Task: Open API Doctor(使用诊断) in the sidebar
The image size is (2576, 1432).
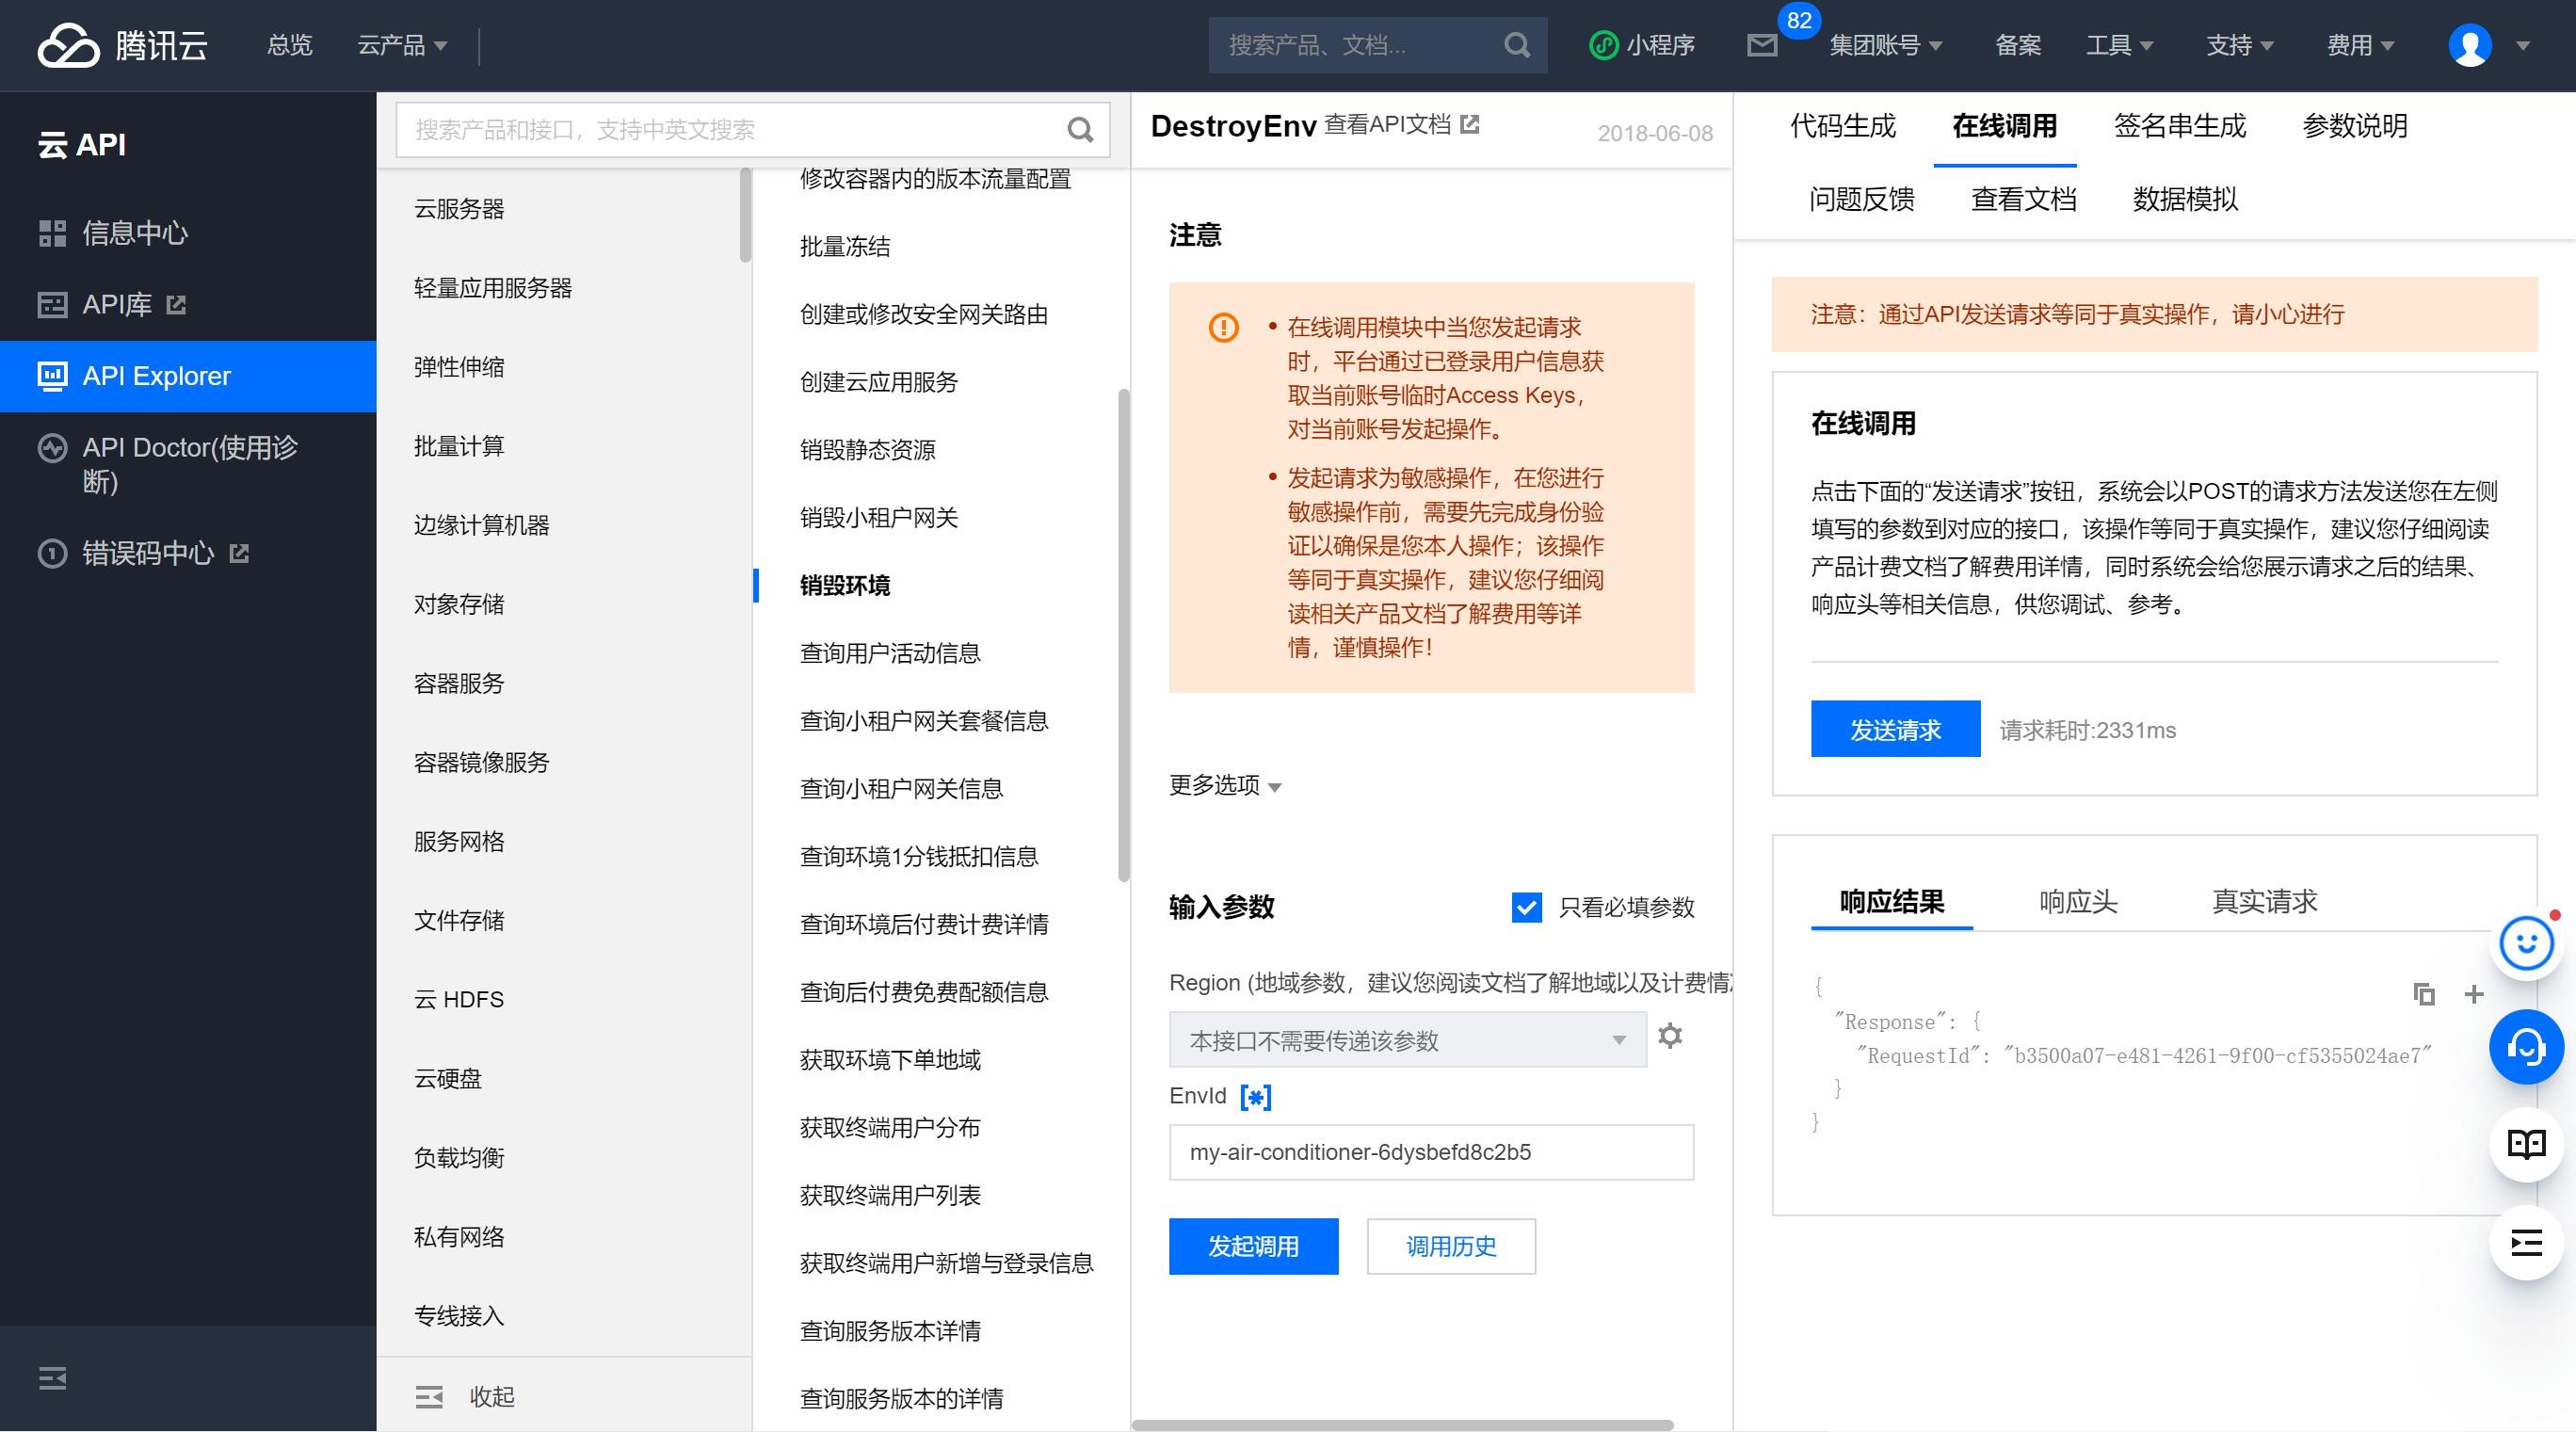Action: tap(188, 464)
